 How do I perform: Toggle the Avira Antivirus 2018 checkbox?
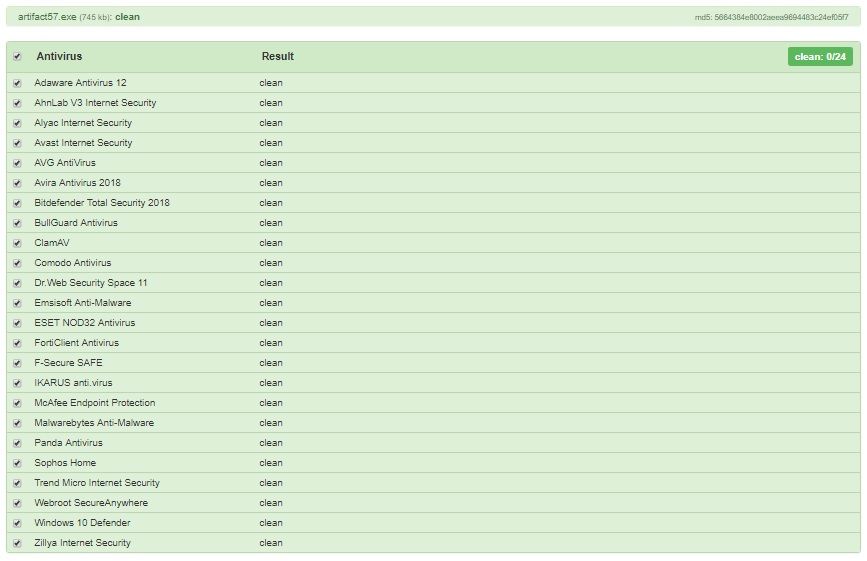pyautogui.click(x=17, y=183)
